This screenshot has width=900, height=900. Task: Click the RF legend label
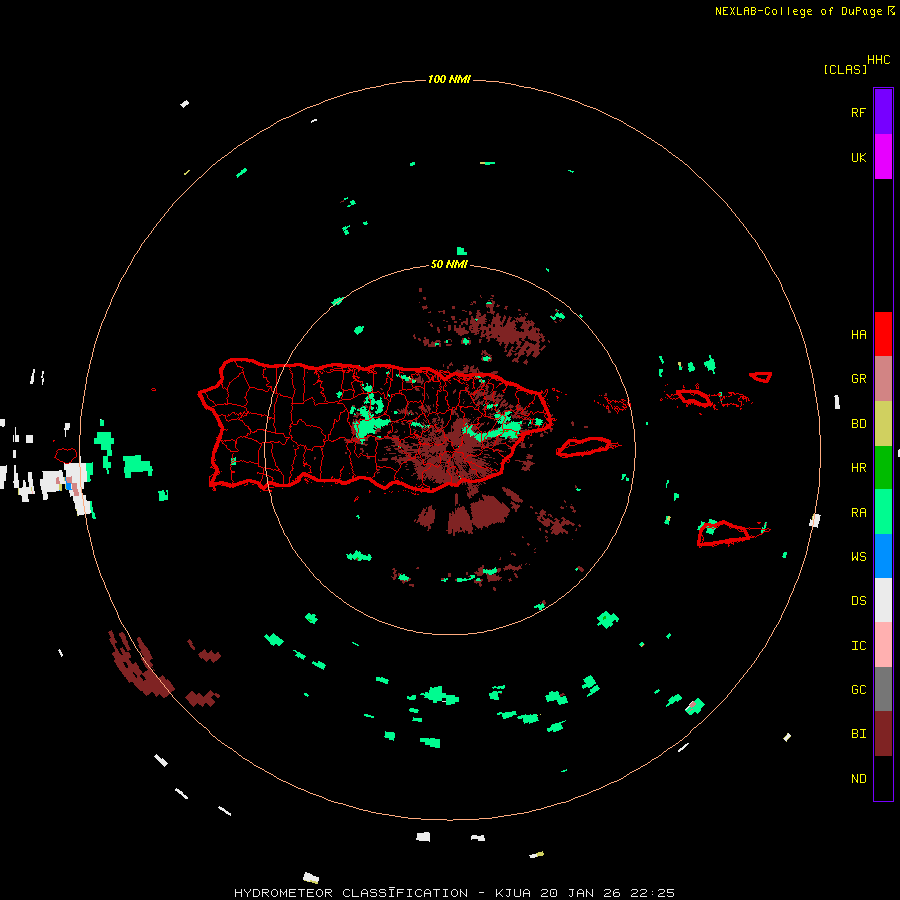pyautogui.click(x=859, y=112)
